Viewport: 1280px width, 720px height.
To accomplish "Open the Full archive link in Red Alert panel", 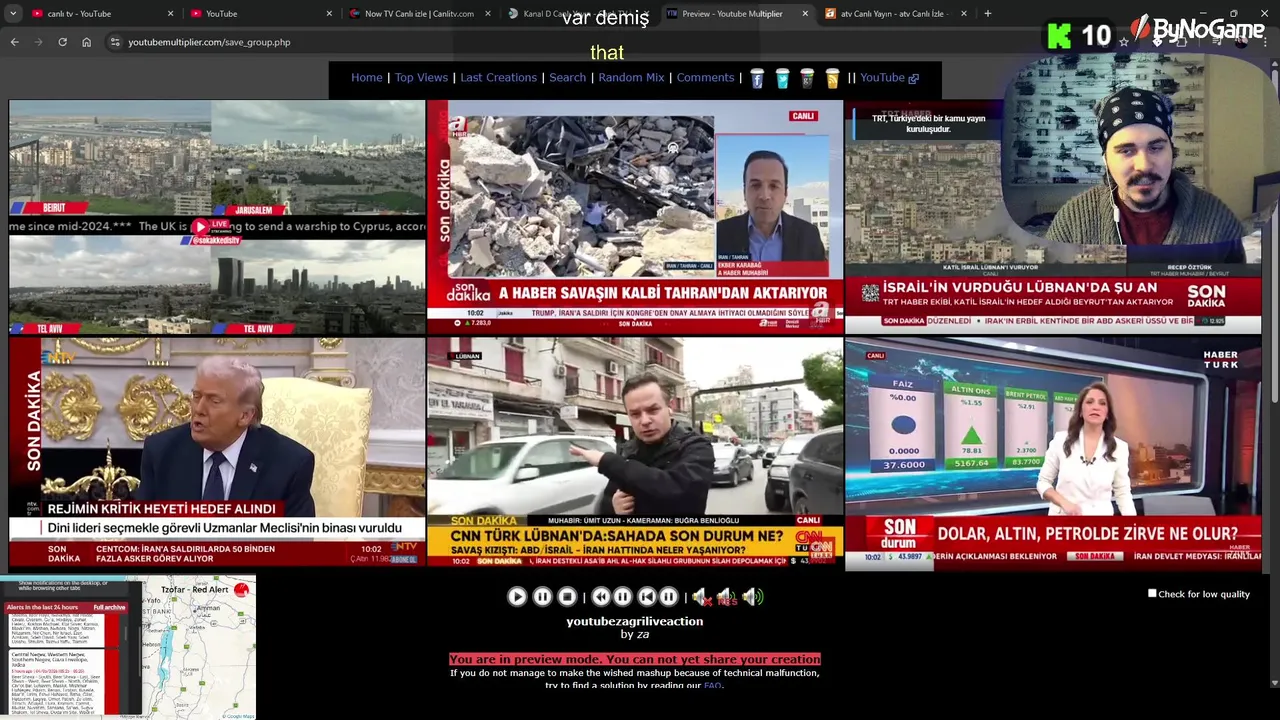I will point(109,607).
